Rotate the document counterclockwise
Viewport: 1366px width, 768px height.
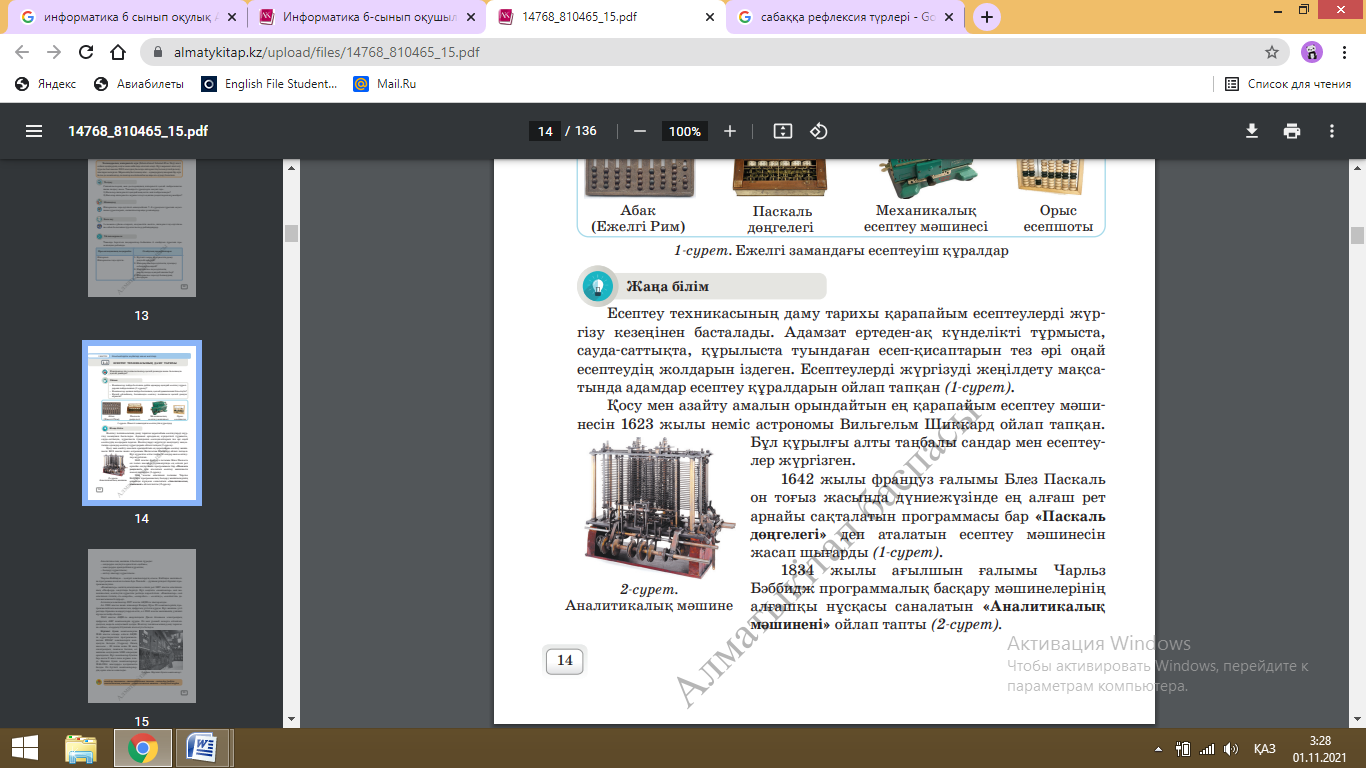(x=819, y=131)
